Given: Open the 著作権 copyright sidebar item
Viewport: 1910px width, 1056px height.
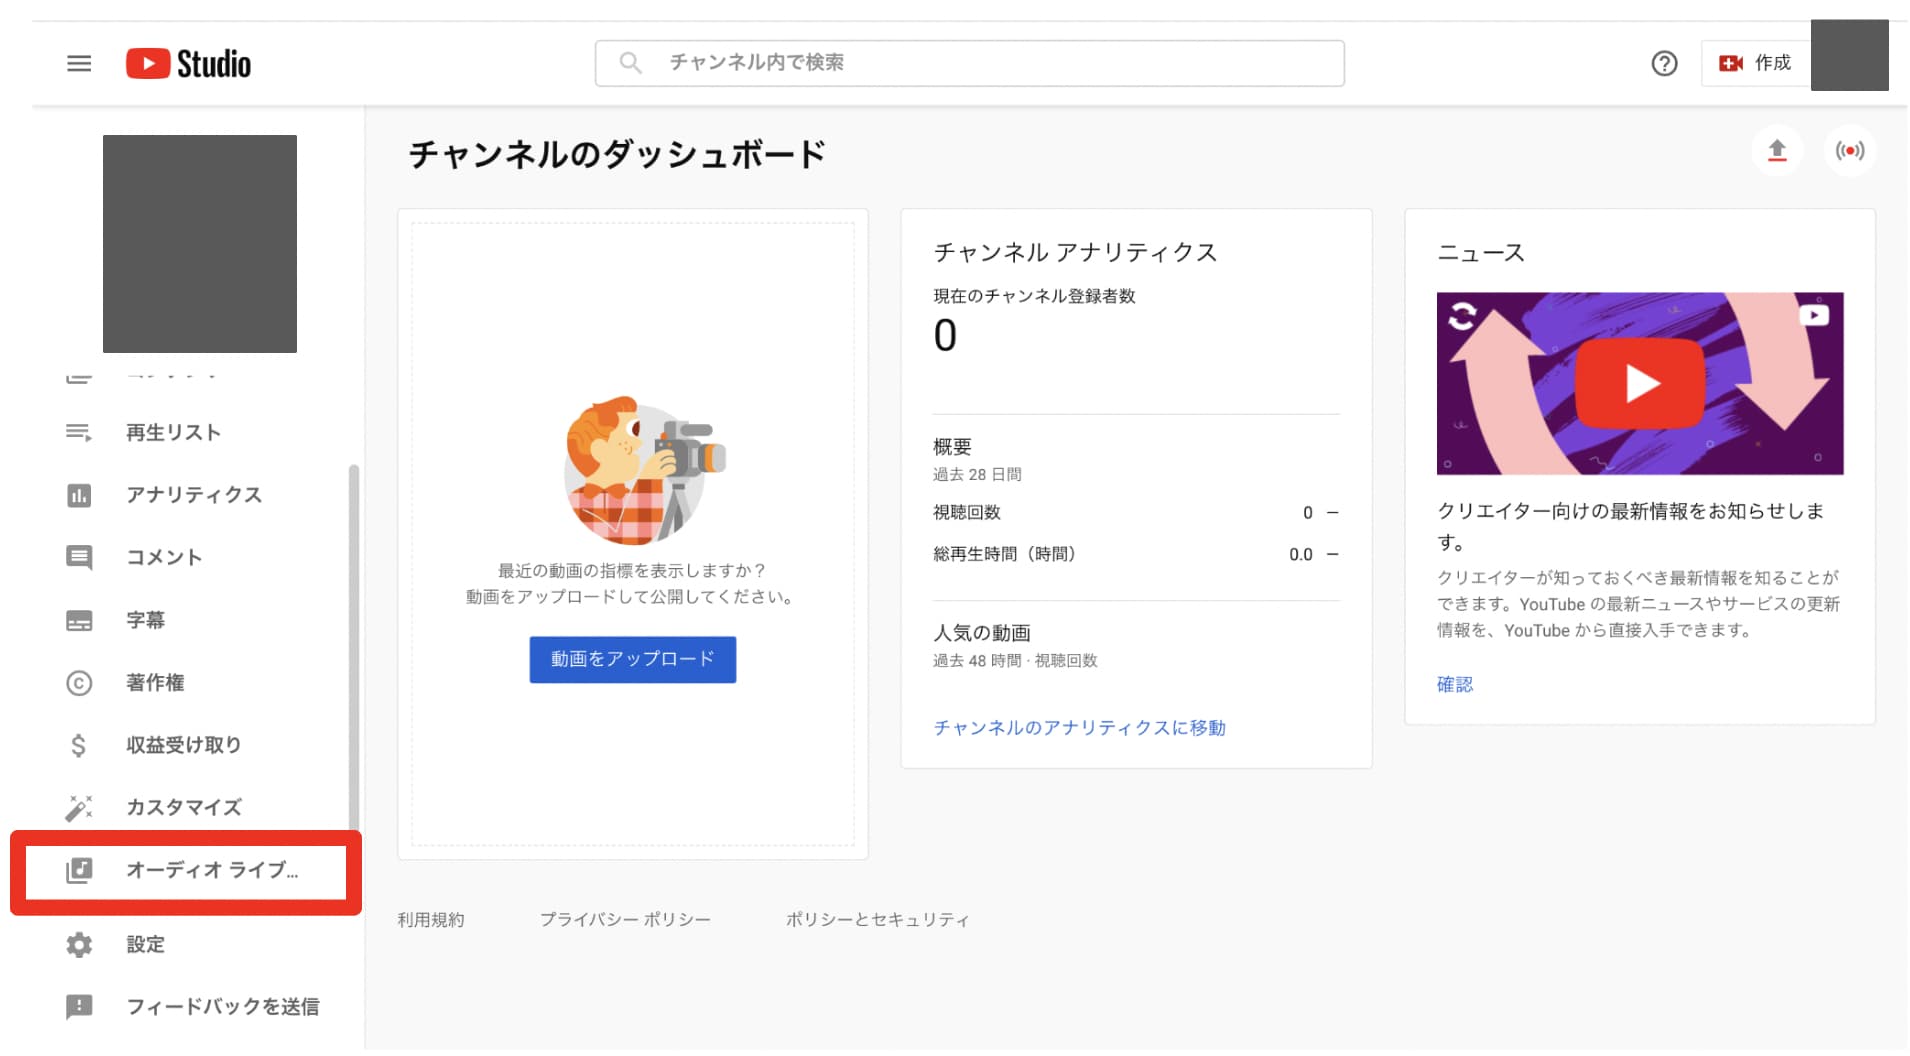Looking at the screenshot, I should point(155,683).
